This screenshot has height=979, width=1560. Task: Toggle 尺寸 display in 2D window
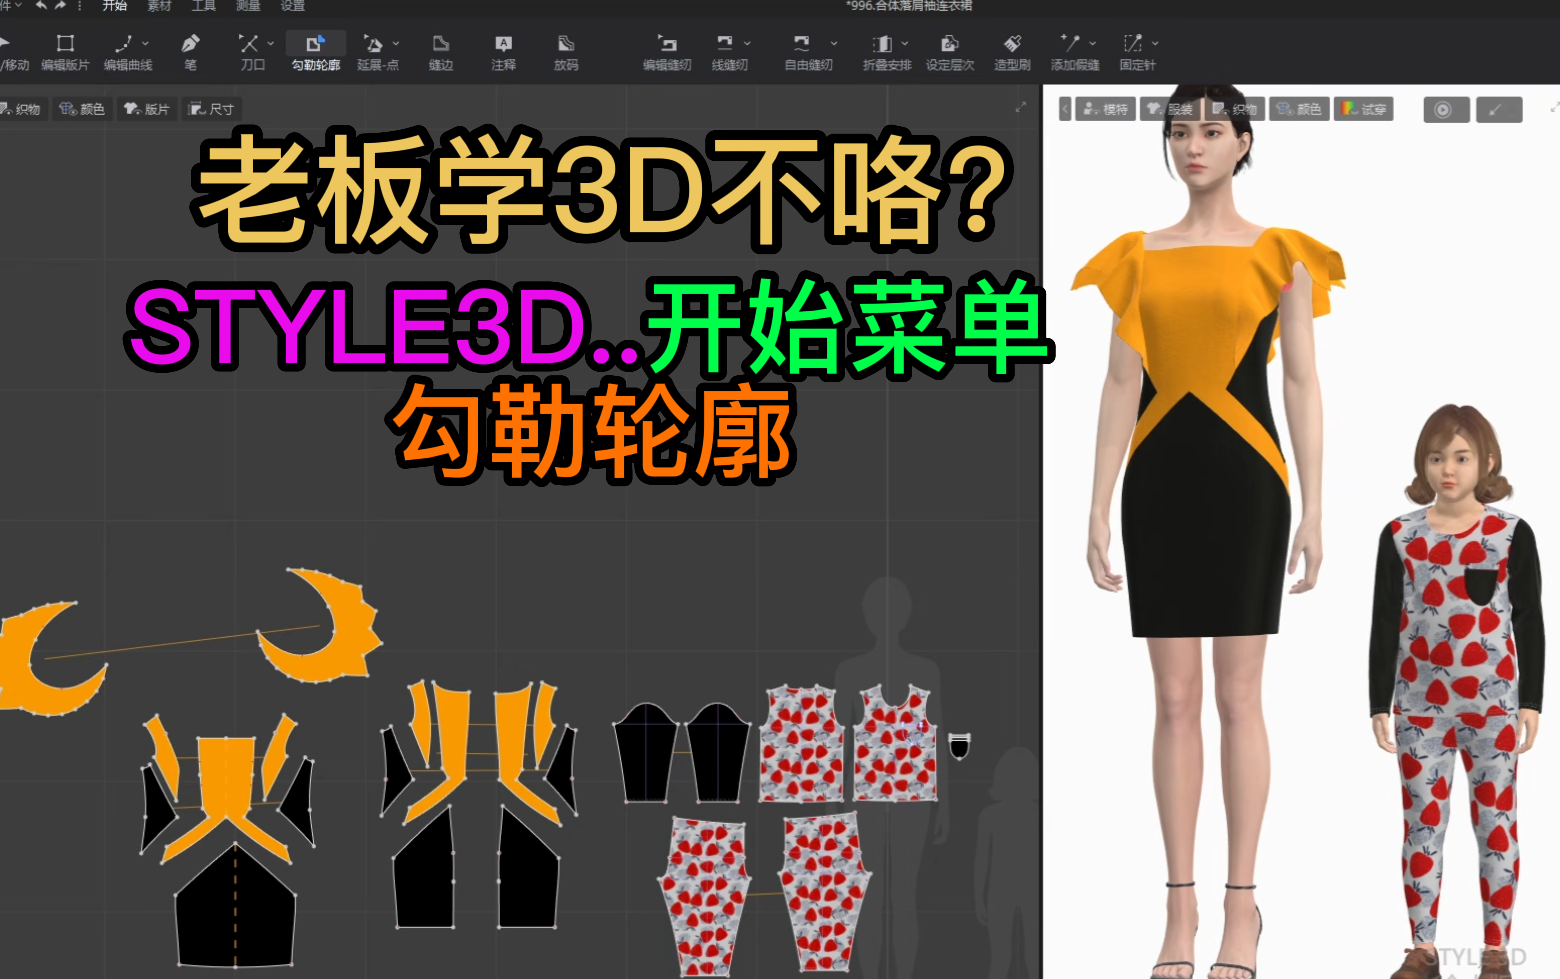click(x=211, y=109)
